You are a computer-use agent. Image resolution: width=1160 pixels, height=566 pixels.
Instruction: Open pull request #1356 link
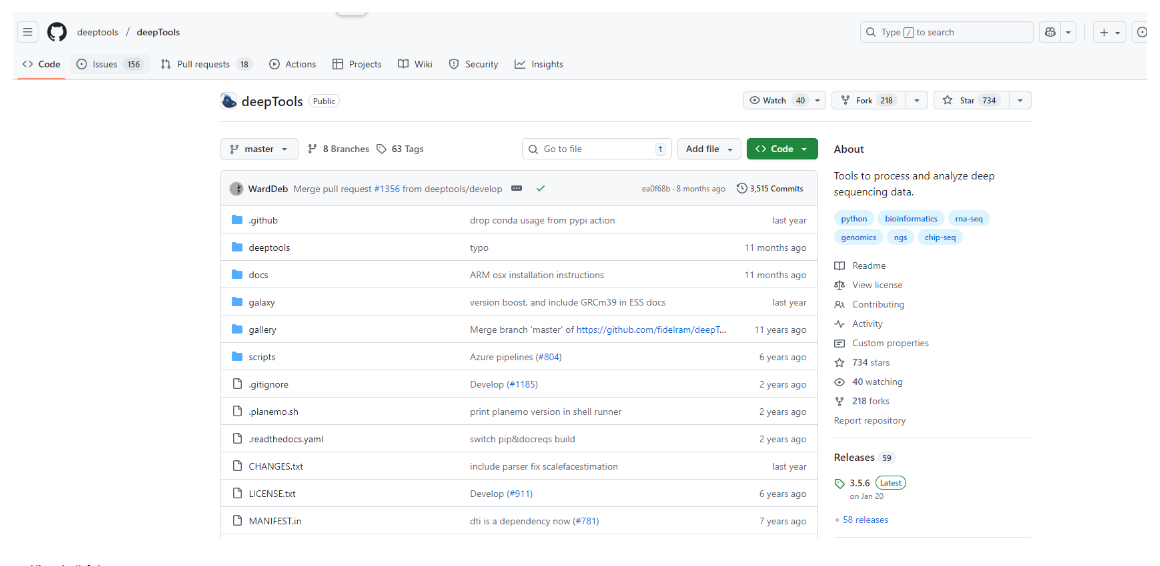(387, 189)
